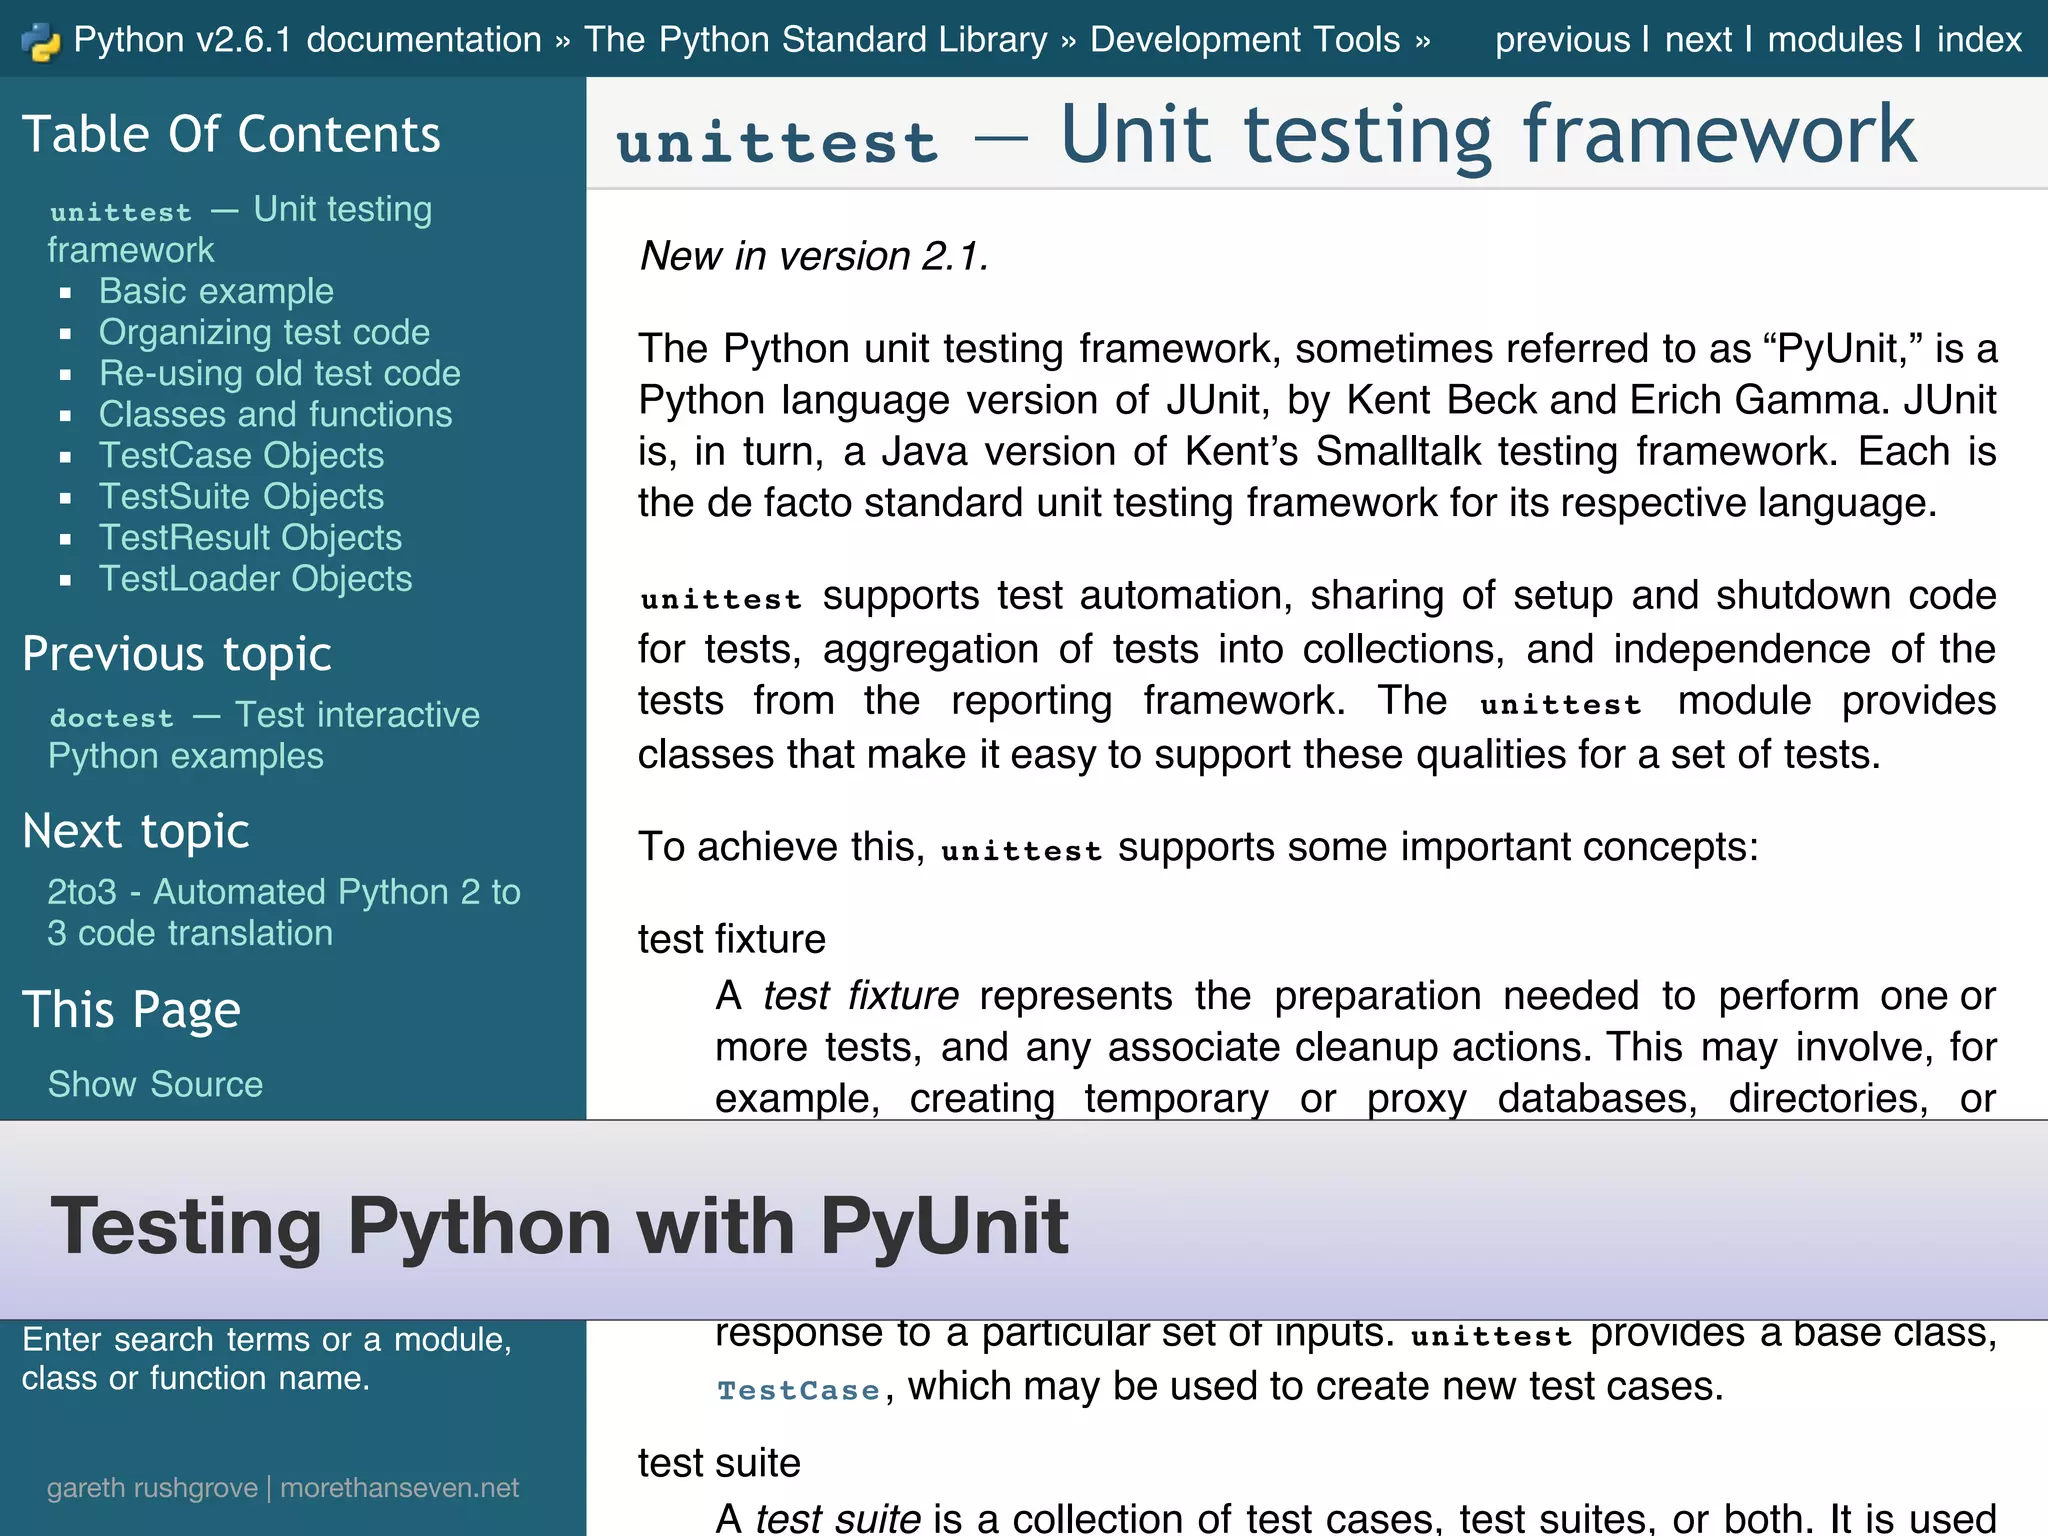
Task: Click the next navigation link
Action: pyautogui.click(x=1698, y=40)
